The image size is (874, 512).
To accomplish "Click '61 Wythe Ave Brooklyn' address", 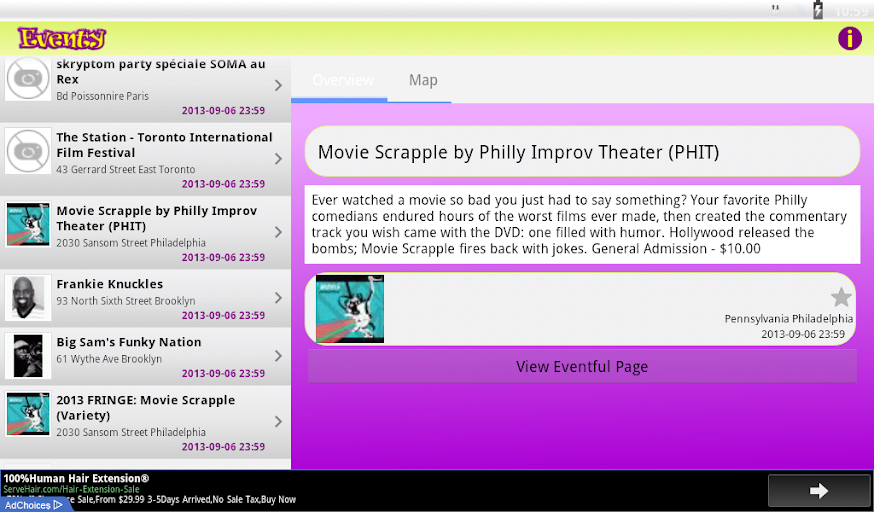I will pyautogui.click(x=109, y=359).
